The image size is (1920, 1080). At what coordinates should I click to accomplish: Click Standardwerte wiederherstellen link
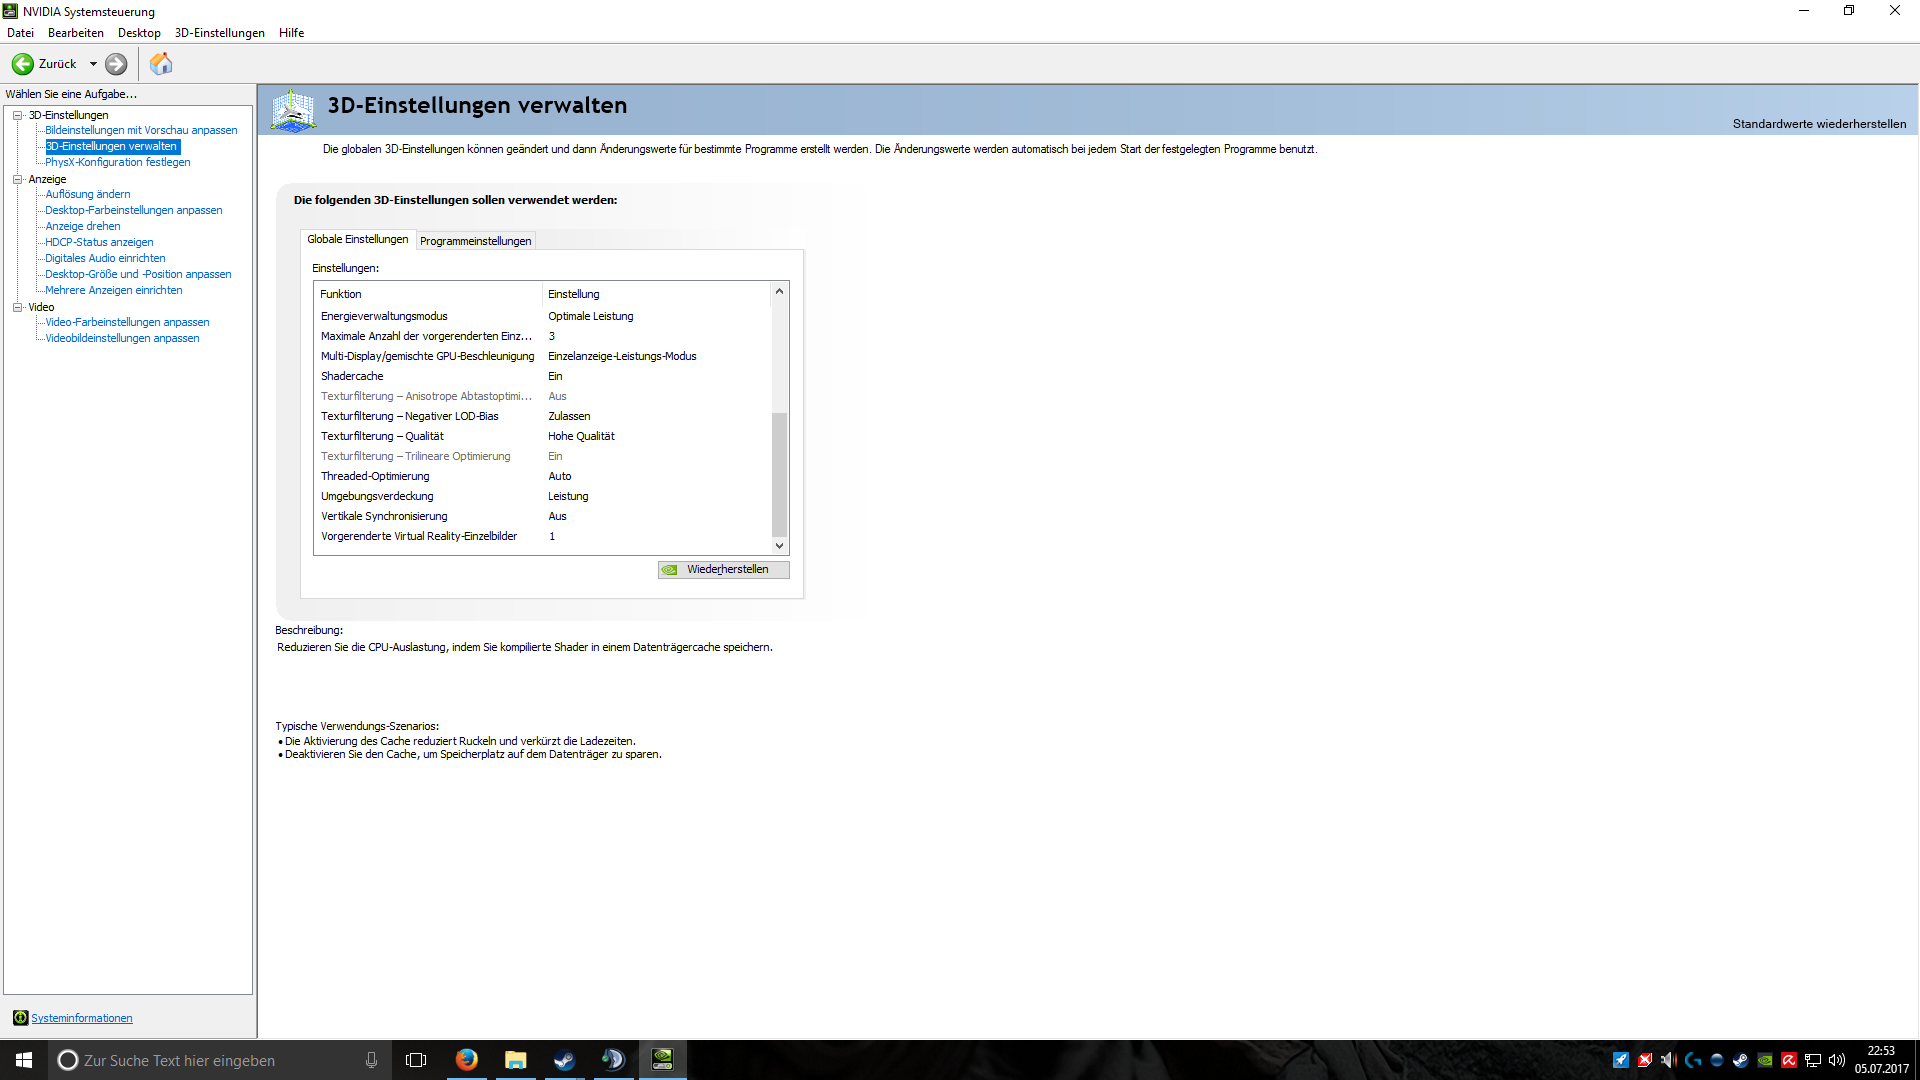pos(1818,124)
